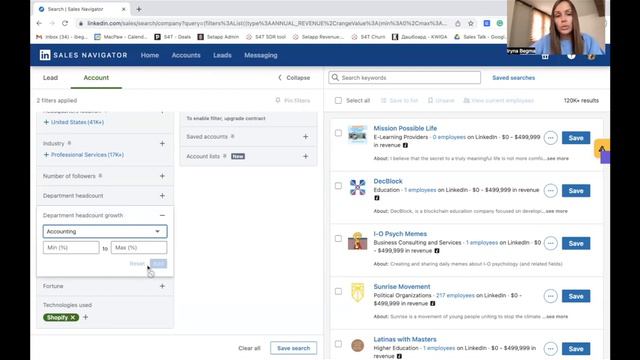This screenshot has height=360, width=640.
Task: Expand the Number of followers filter
Action: tap(162, 176)
